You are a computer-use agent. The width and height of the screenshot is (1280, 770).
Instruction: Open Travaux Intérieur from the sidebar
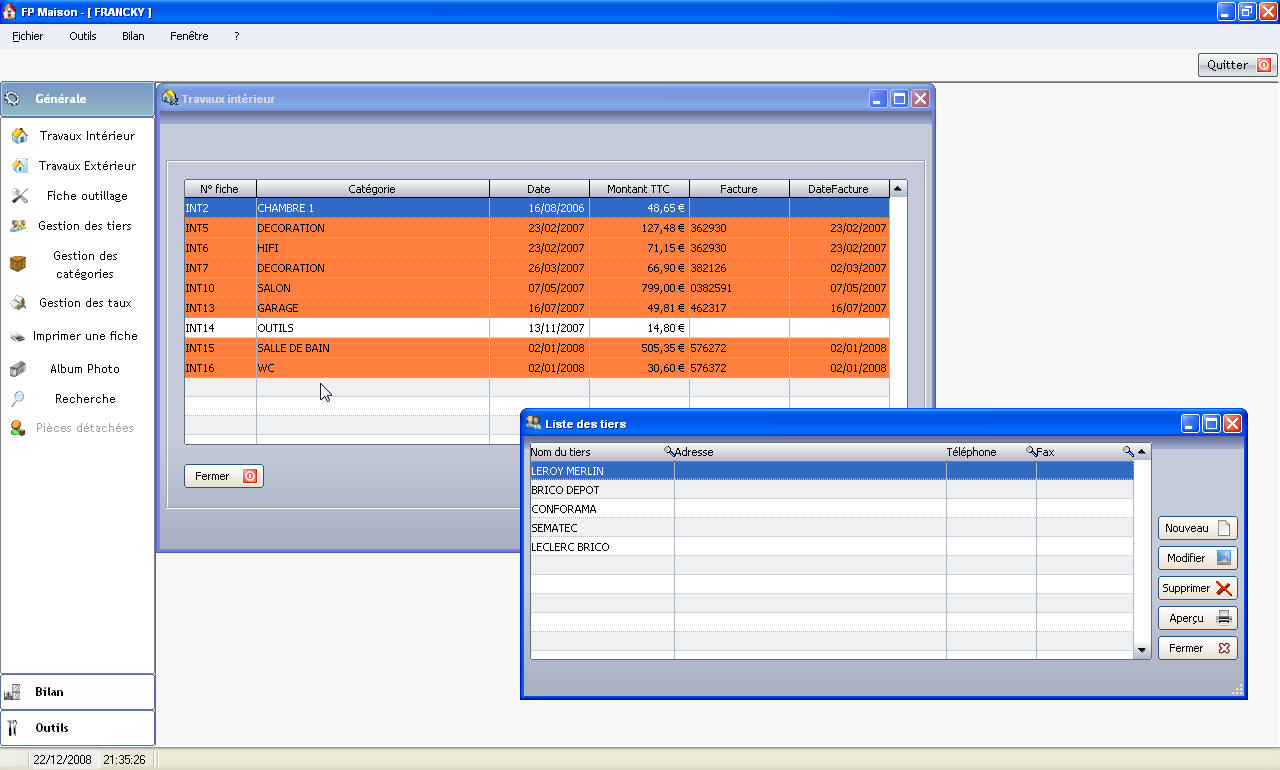click(x=86, y=136)
